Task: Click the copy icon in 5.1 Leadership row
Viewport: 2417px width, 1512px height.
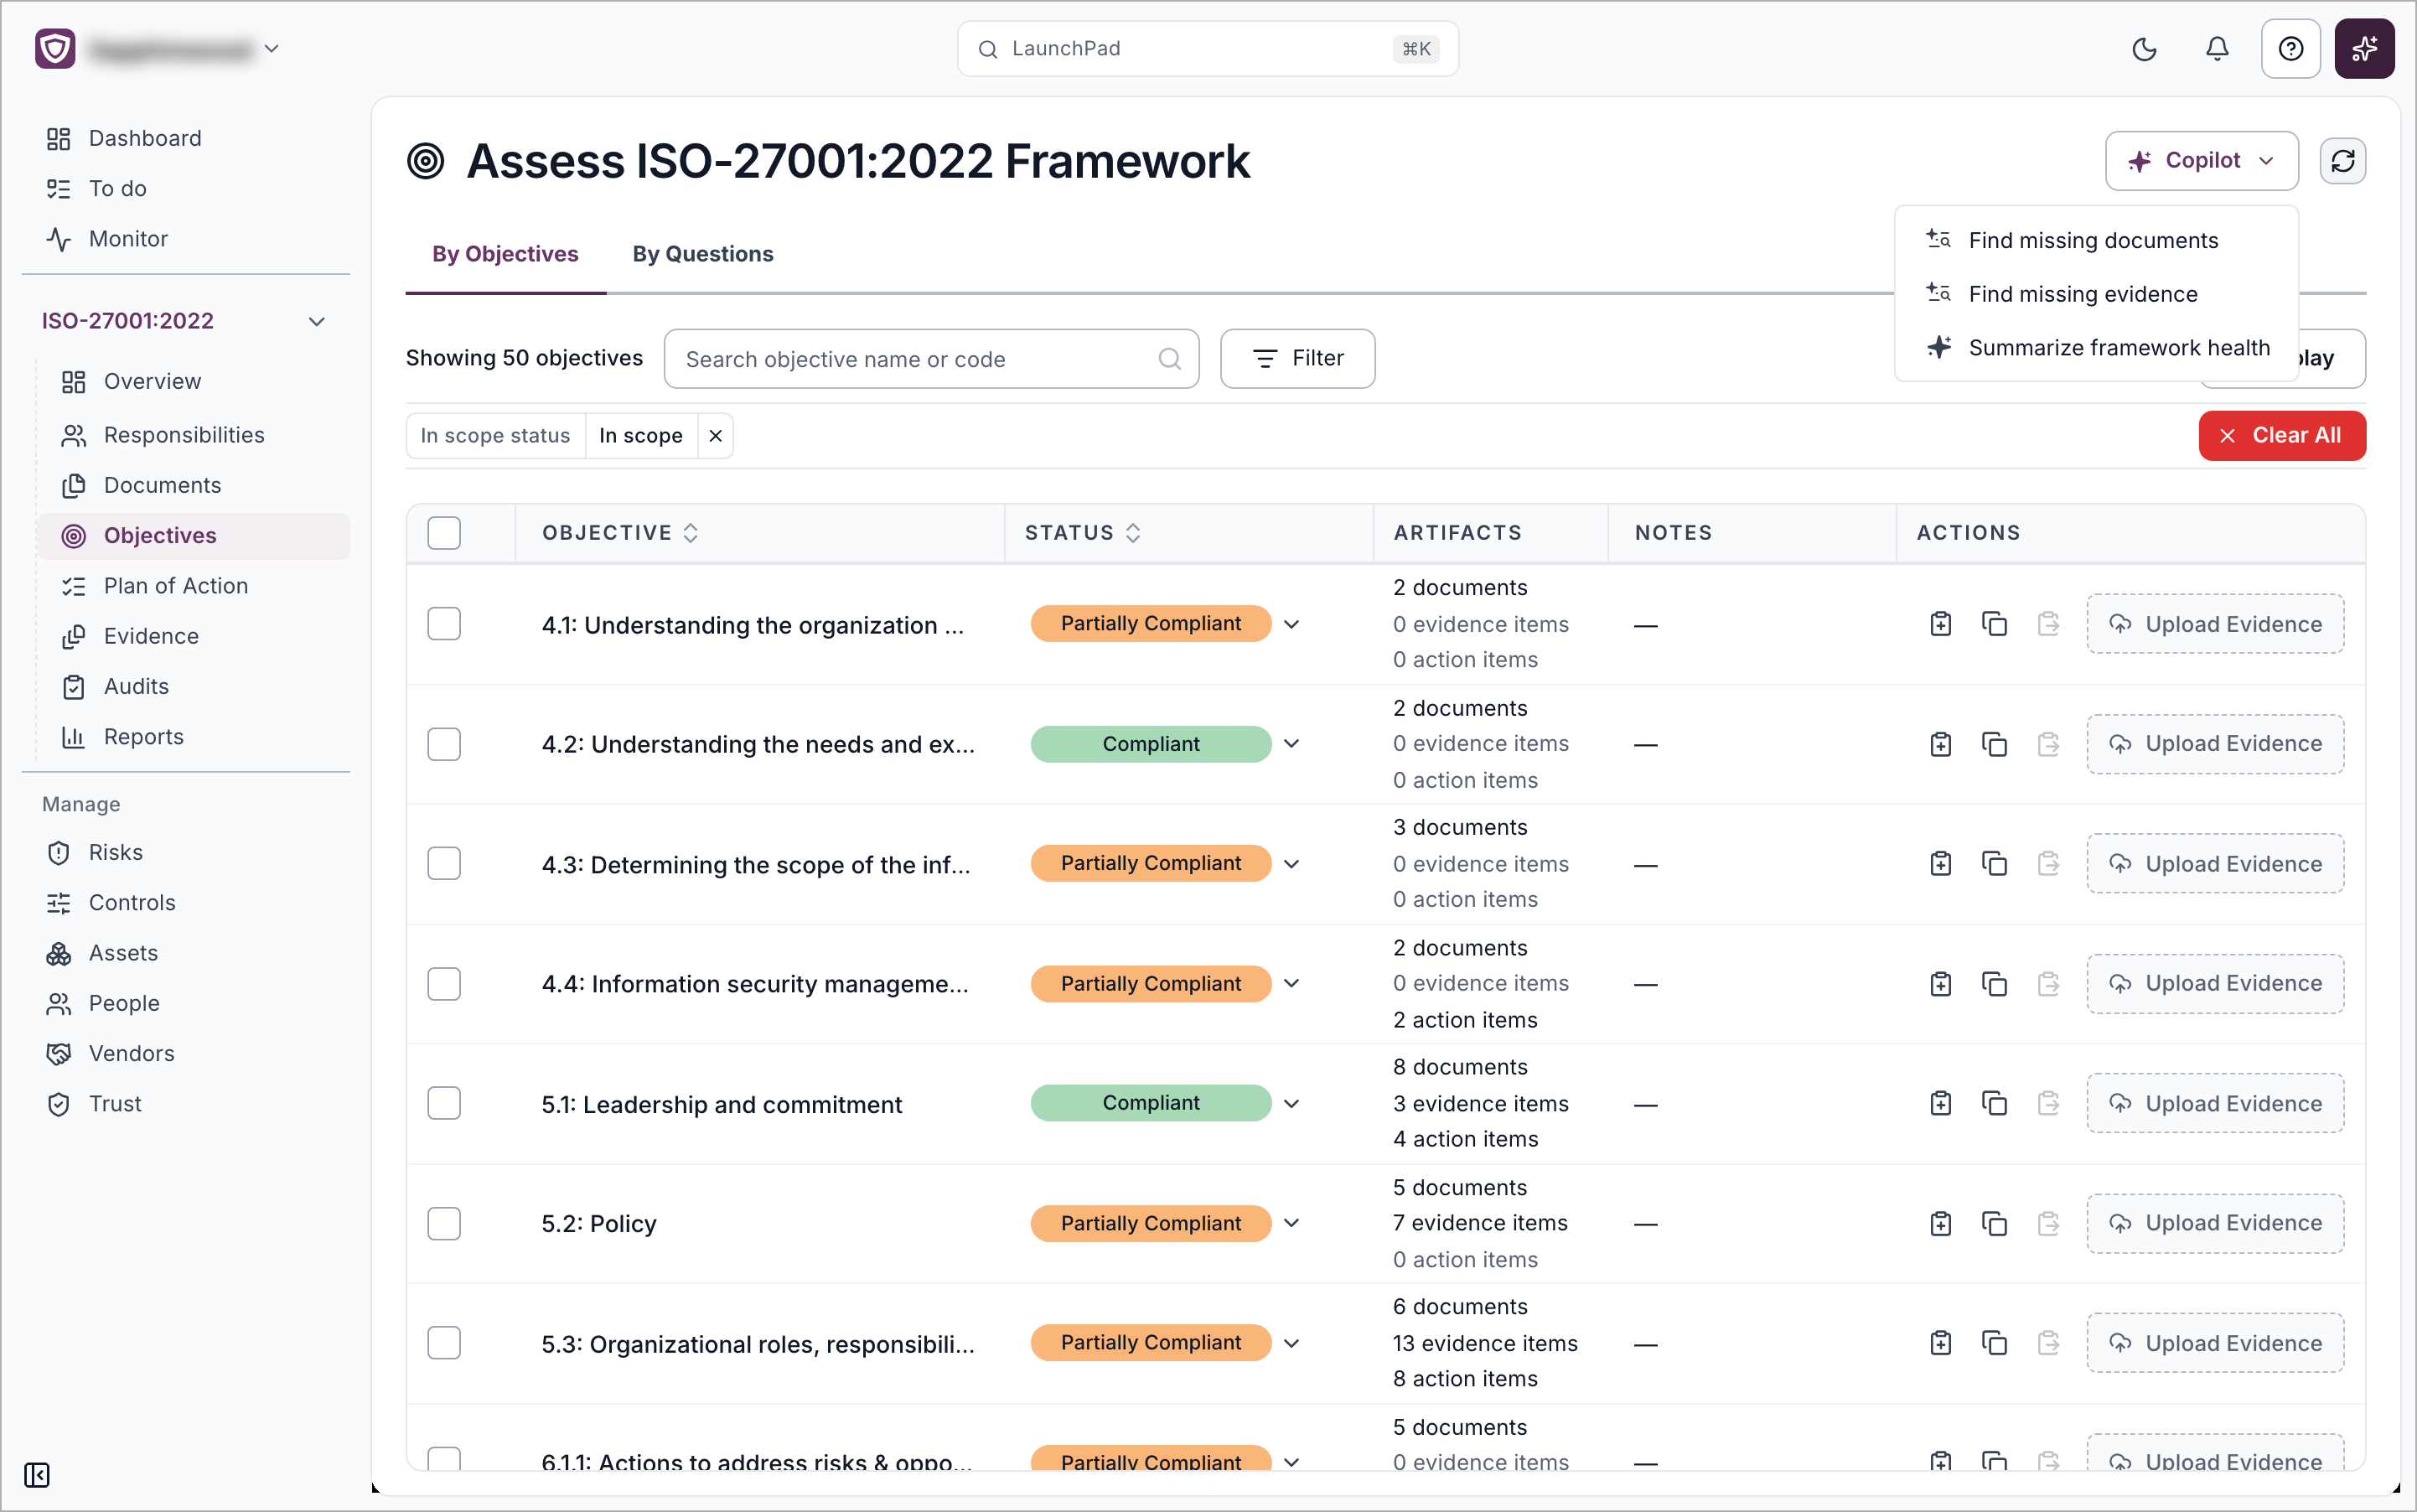Action: (1994, 1103)
